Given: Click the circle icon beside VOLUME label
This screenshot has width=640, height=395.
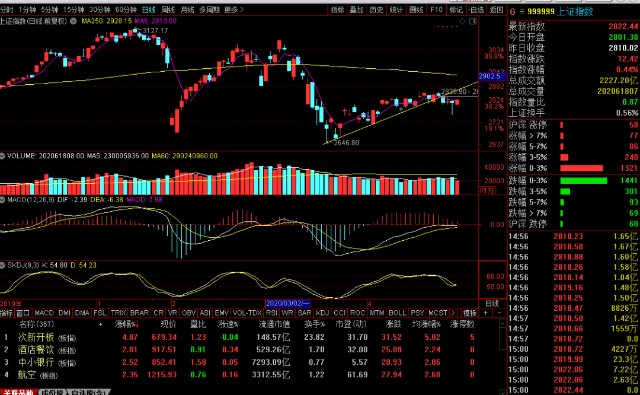Looking at the screenshot, I should coord(2,156).
